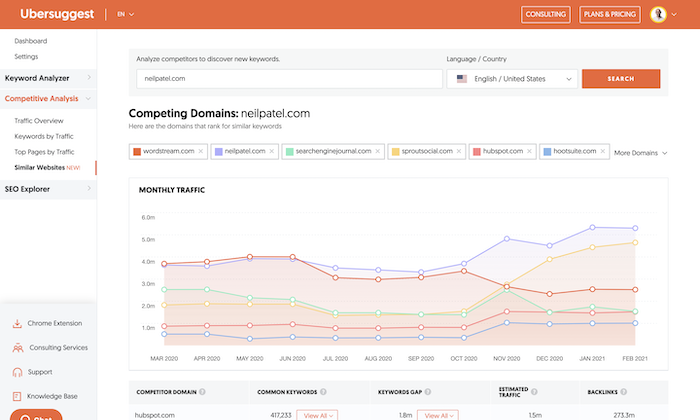Screen dimensions: 700x420
Task: Click the user profile avatar
Action: coord(658,14)
